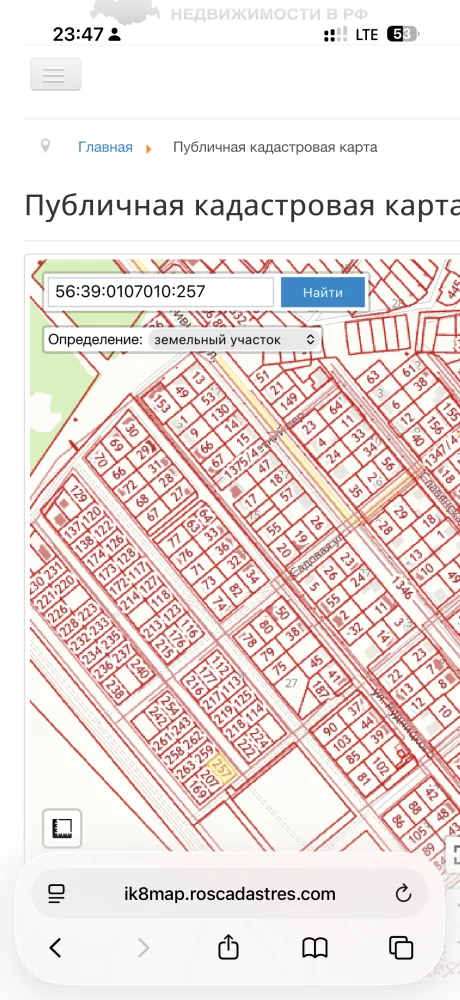This screenshot has height=1000, width=460.
Task: Open the hamburger navigation menu
Action: coord(56,75)
